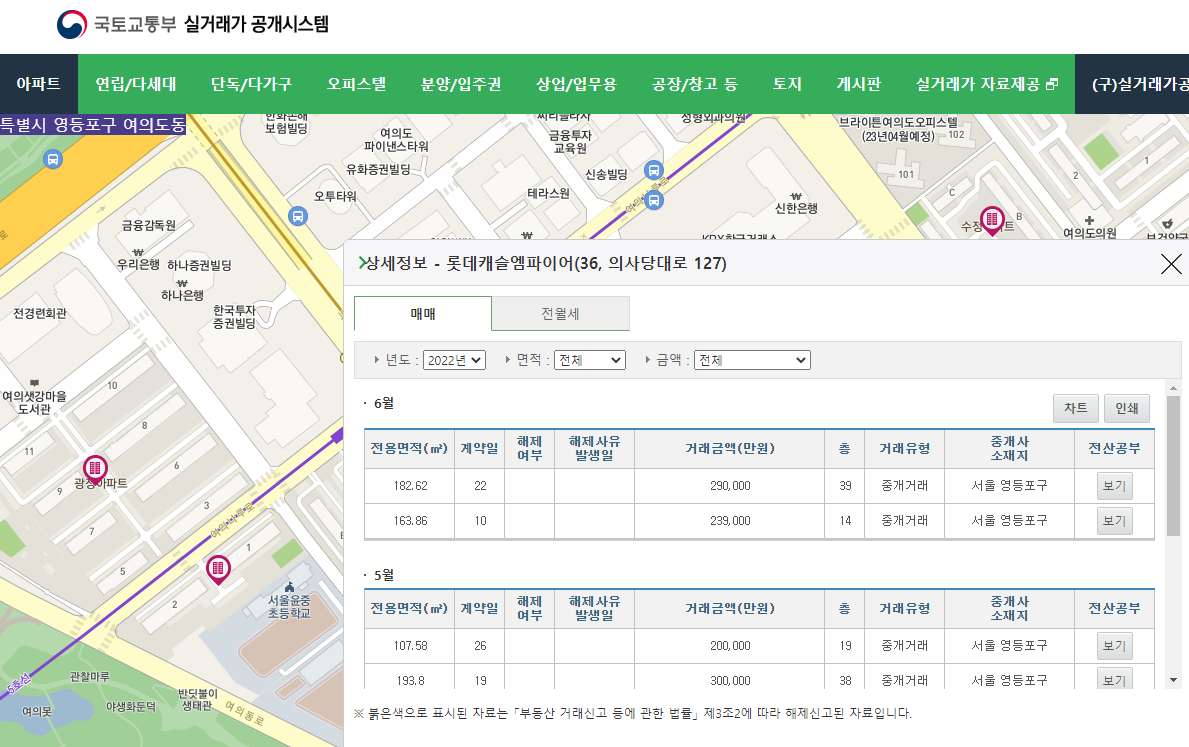Click external link icon beside 실거래가 자료제공
The height and width of the screenshot is (747, 1189).
tap(1051, 84)
